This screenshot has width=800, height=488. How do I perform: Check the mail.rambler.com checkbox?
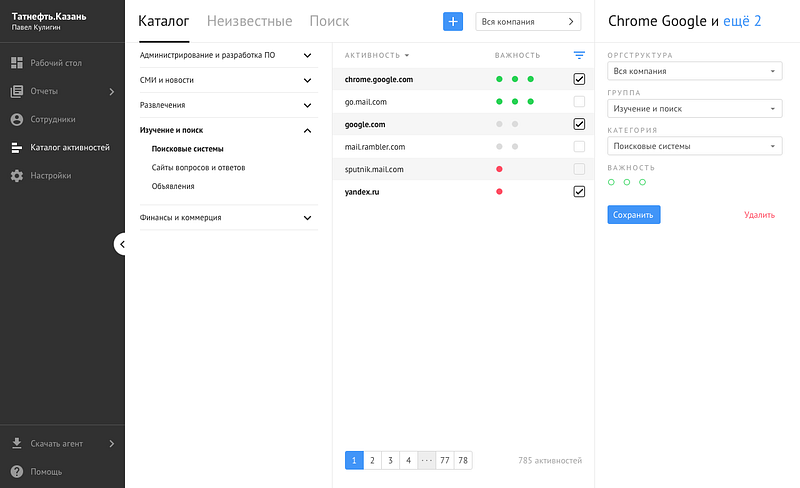[x=579, y=147]
